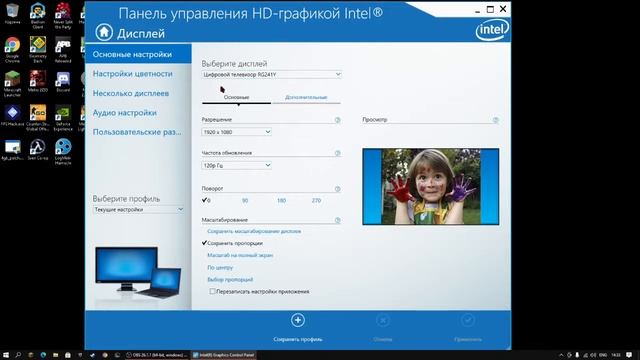Select По центру scaling option
This screenshot has width=640, height=360.
[220, 267]
